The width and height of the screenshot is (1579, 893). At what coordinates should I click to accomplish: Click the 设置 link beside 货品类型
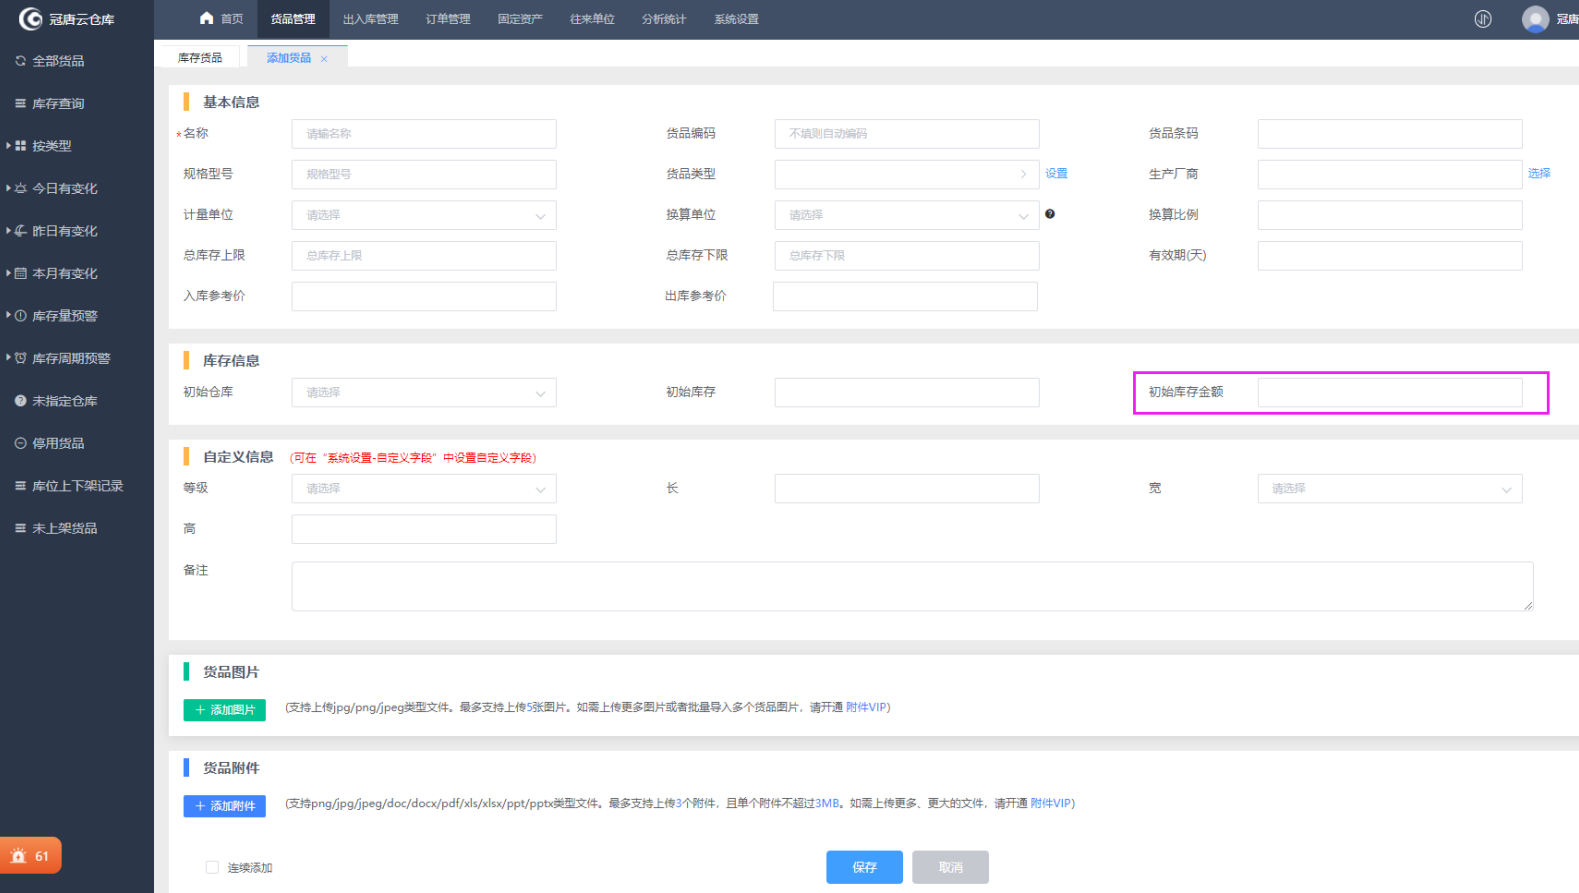click(x=1056, y=173)
